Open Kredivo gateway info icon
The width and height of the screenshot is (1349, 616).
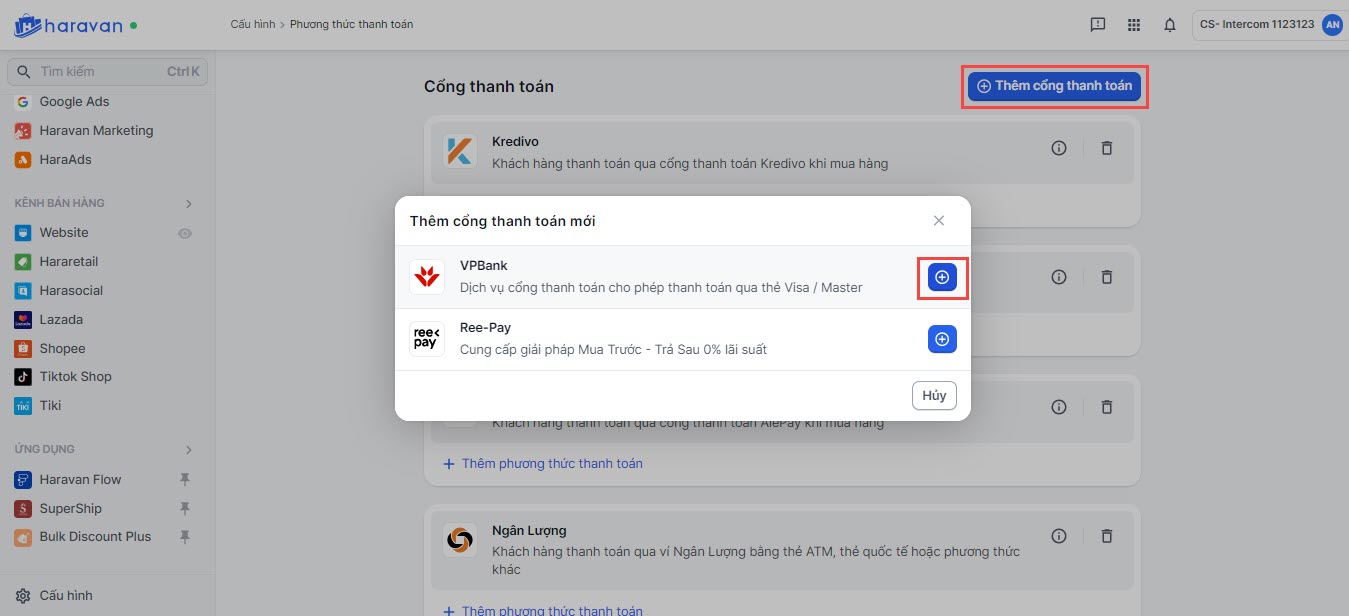(x=1059, y=148)
